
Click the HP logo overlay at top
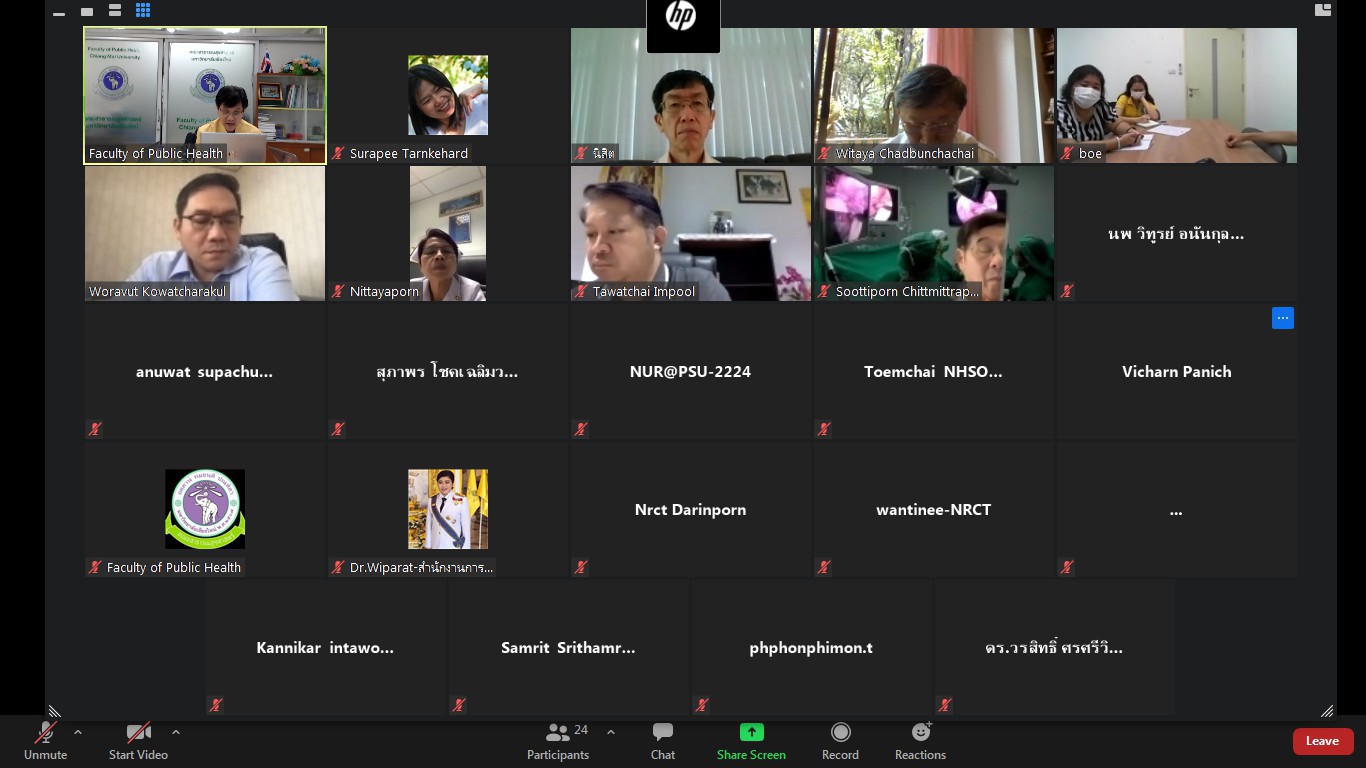(x=683, y=26)
